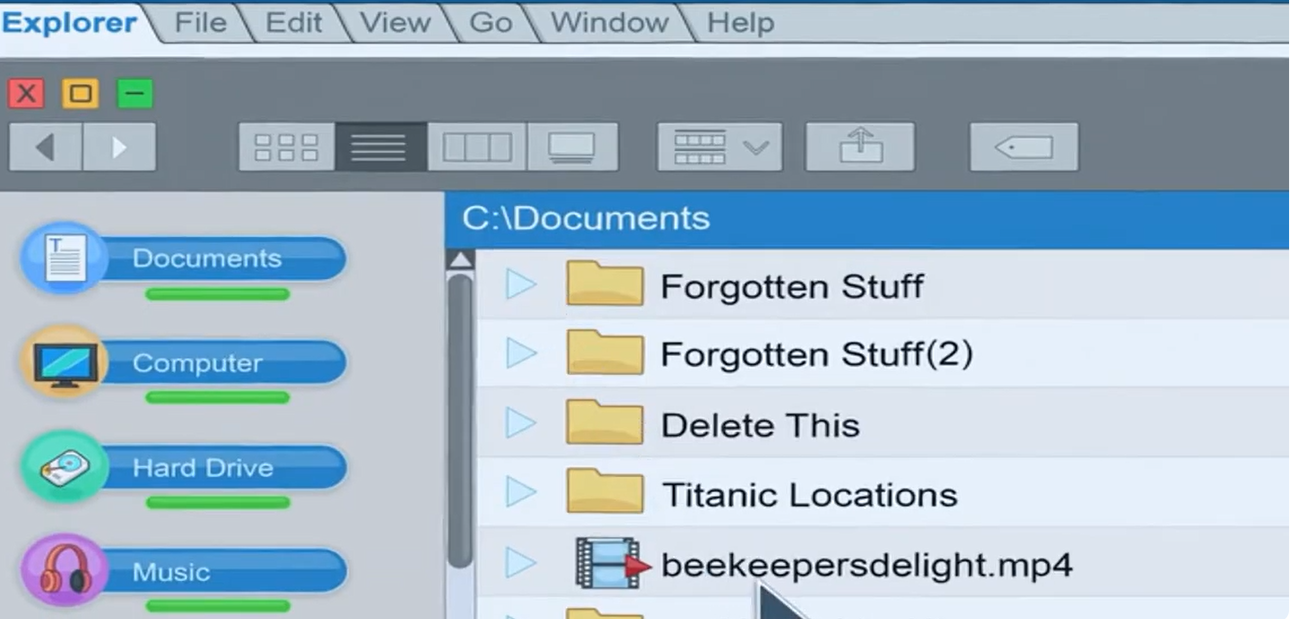Expand the Forgotten Stuff(2) folder triangle

pyautogui.click(x=520, y=353)
